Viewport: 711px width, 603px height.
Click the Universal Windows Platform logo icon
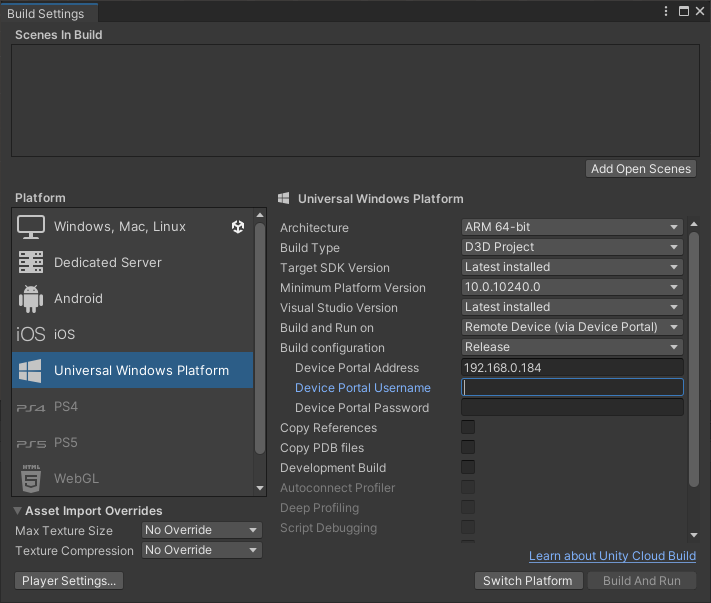point(31,370)
